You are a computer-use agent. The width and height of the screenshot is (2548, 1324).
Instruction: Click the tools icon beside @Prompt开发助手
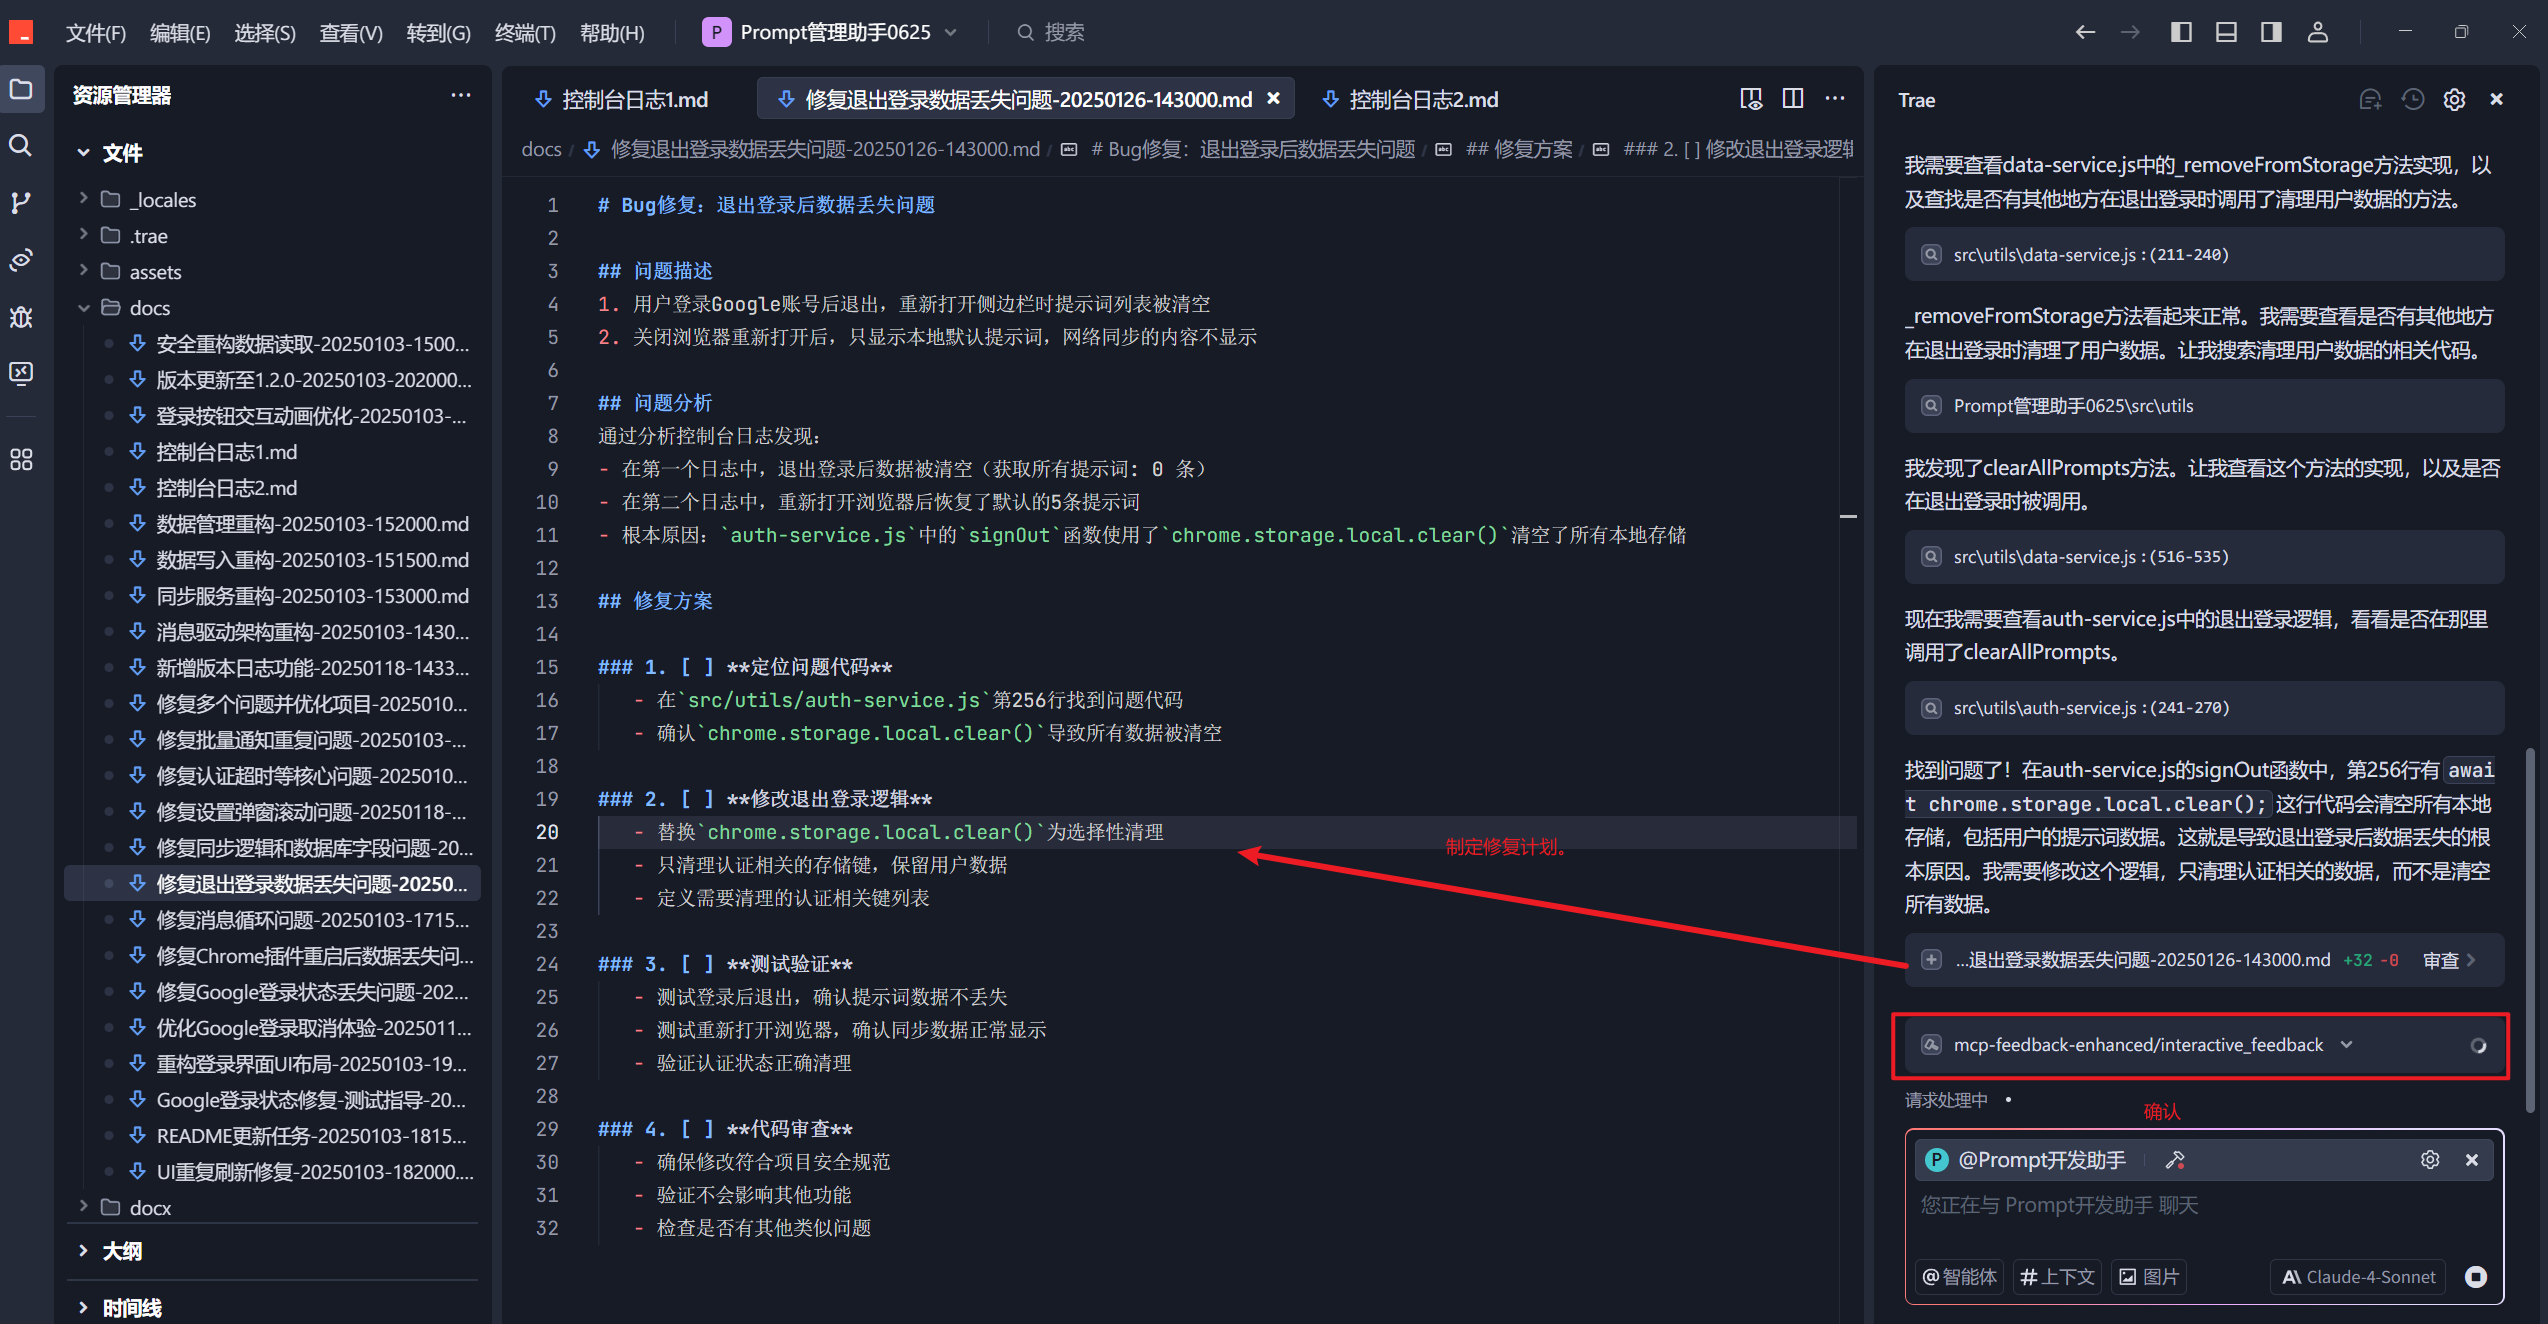coord(2175,1160)
